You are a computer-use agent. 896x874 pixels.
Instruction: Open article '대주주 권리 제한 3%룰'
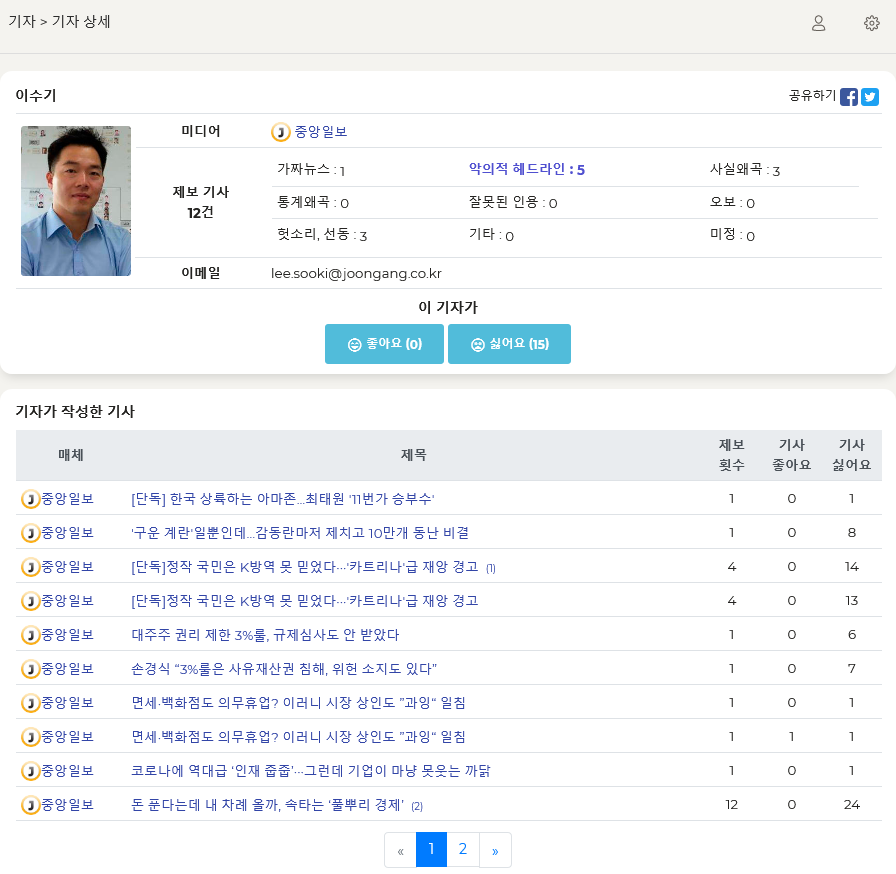coord(265,635)
